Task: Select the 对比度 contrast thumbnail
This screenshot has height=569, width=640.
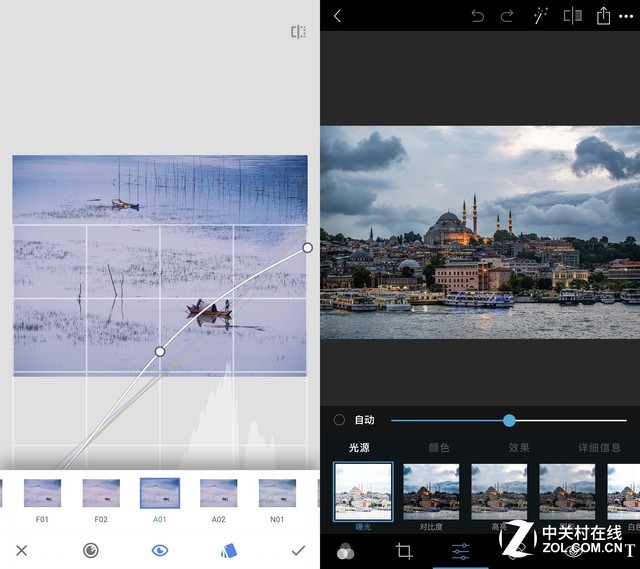Action: click(x=431, y=492)
